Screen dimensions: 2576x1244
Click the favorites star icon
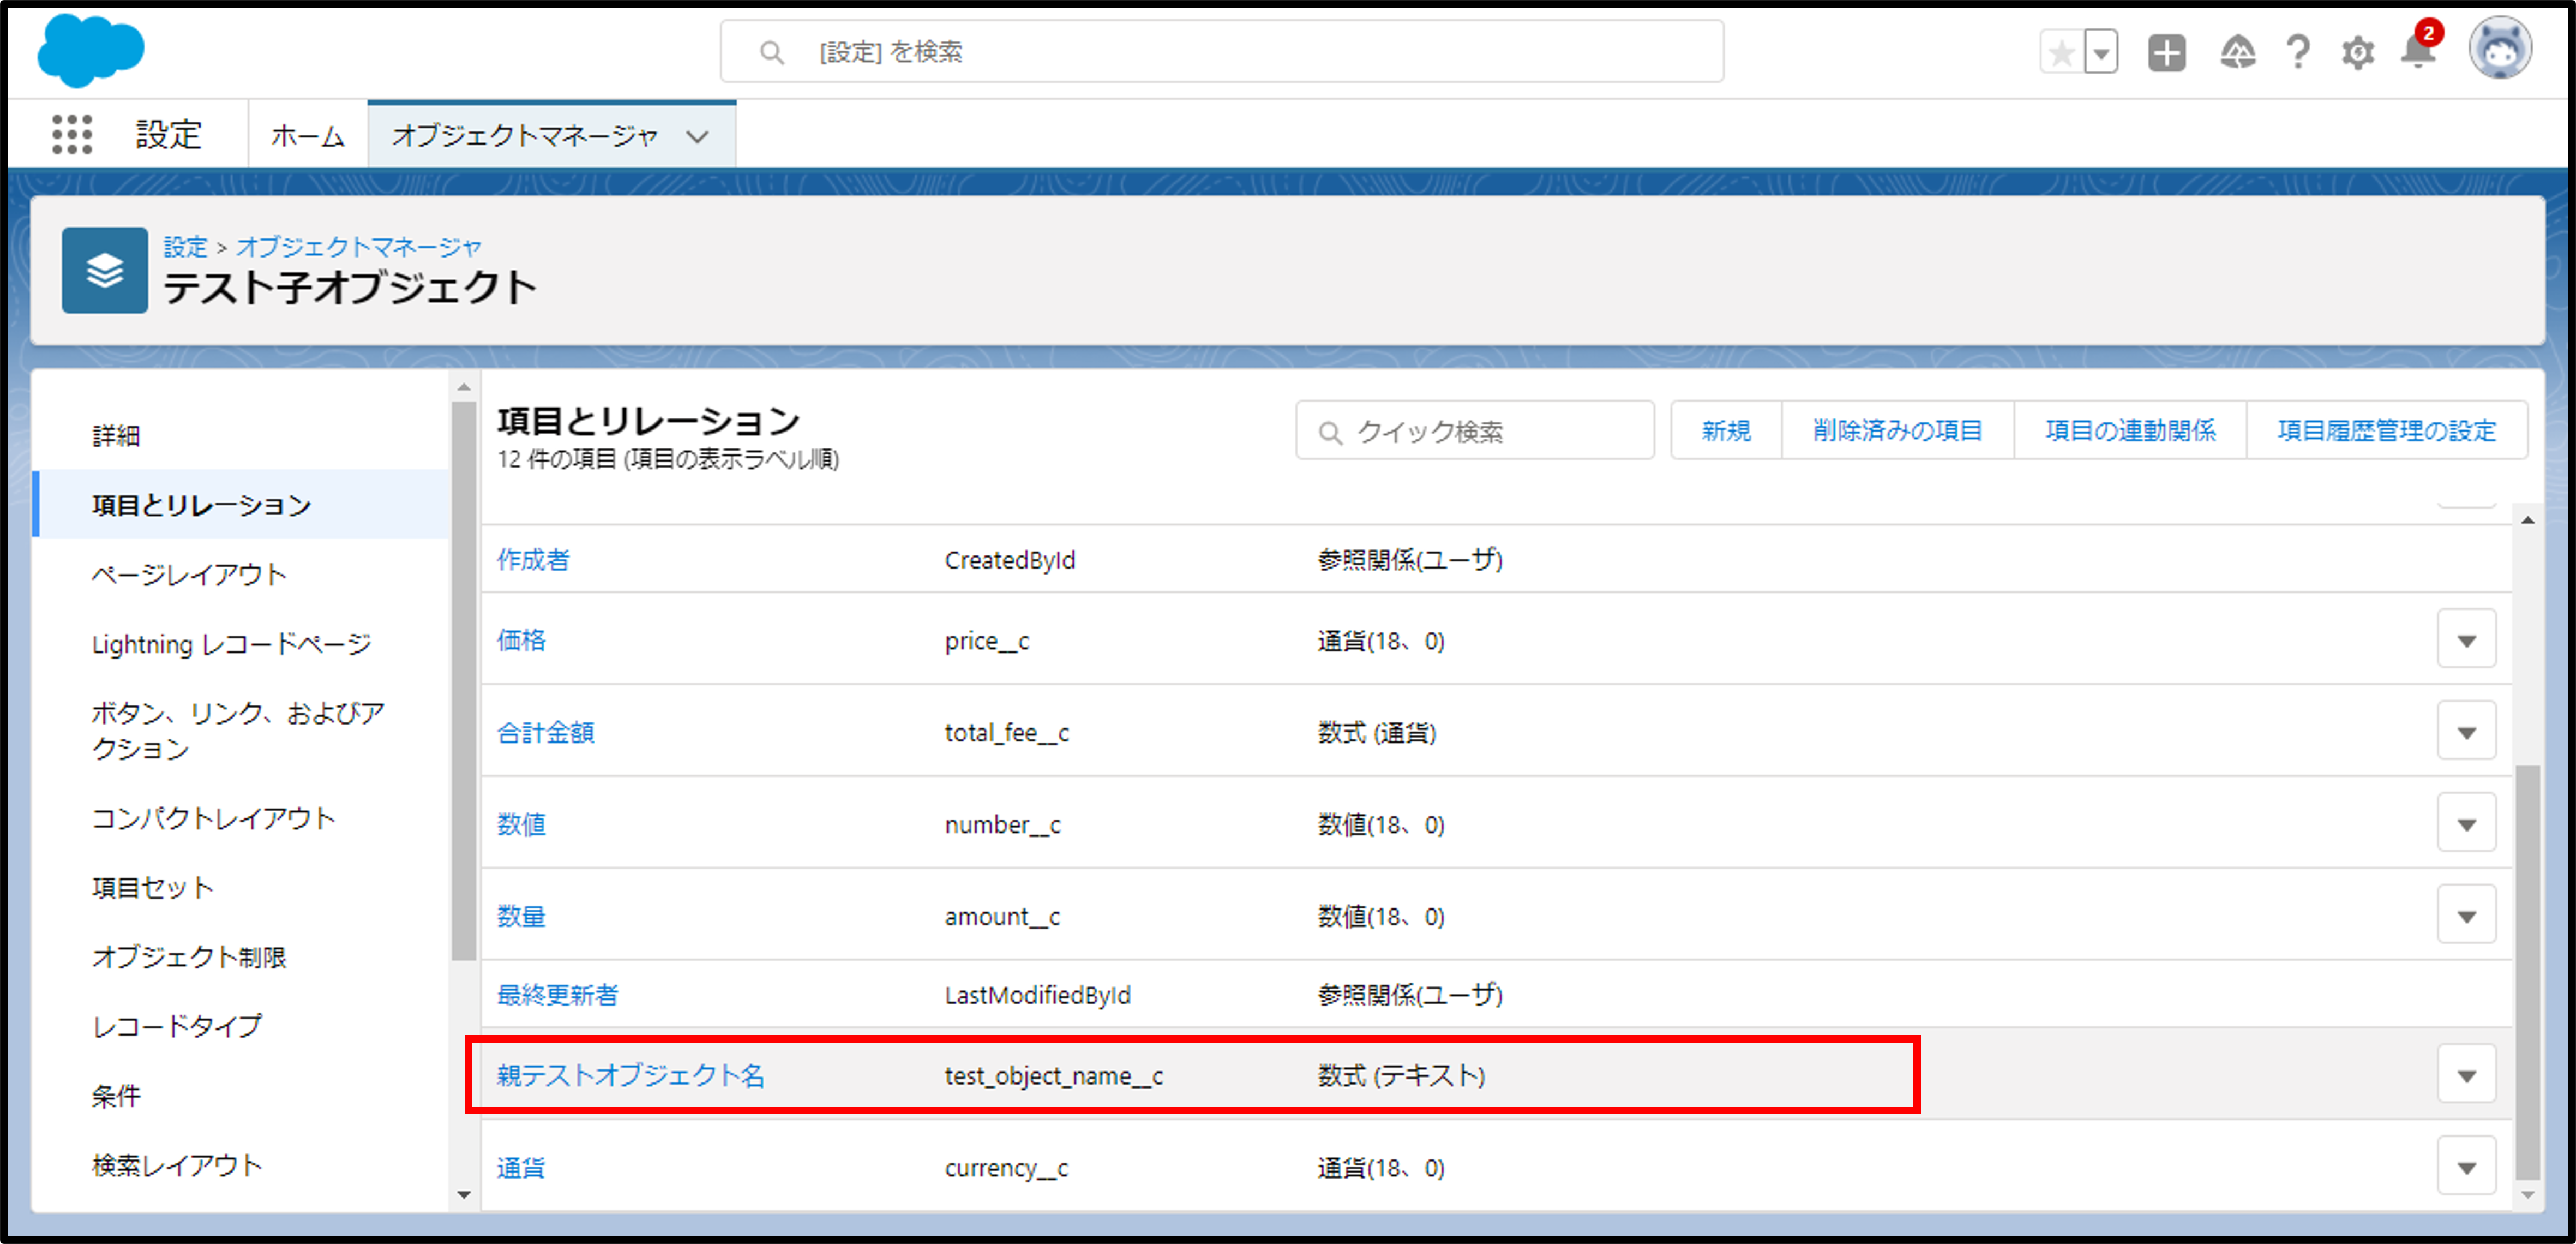pyautogui.click(x=2061, y=53)
